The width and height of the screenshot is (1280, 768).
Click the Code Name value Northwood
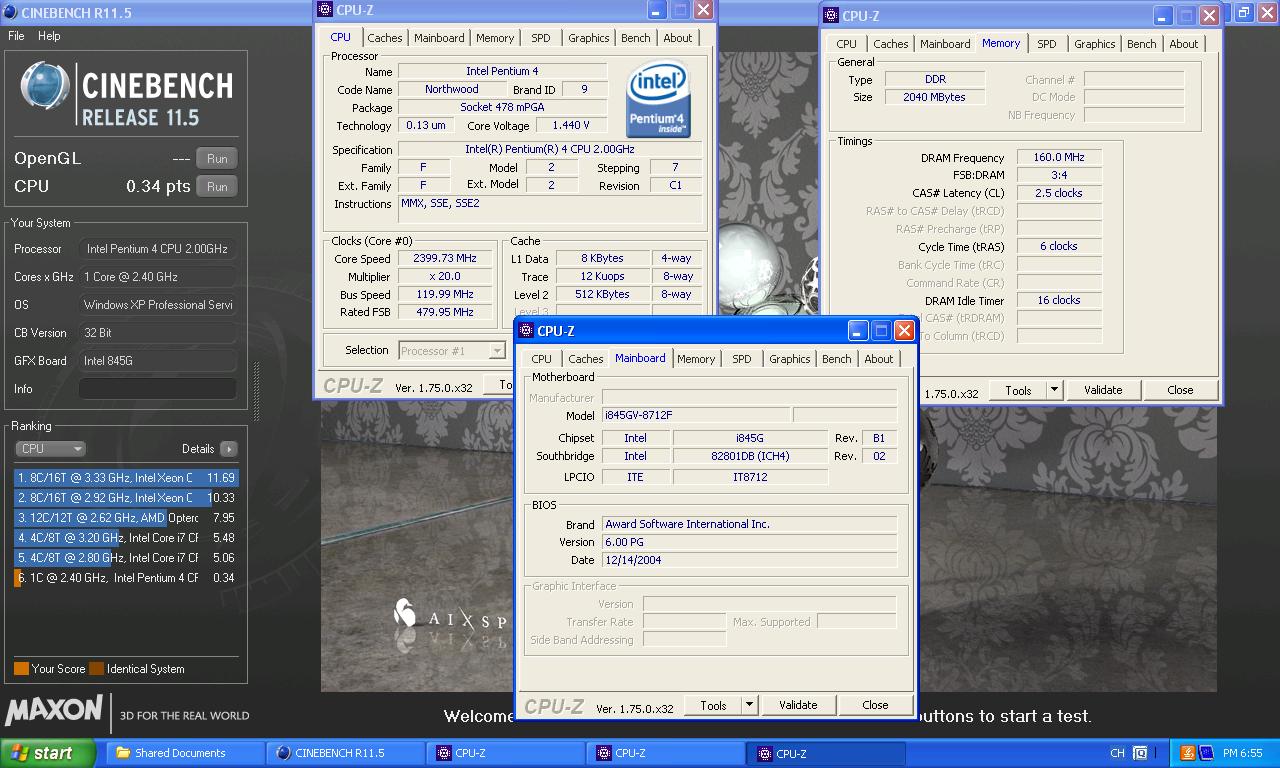[x=451, y=89]
